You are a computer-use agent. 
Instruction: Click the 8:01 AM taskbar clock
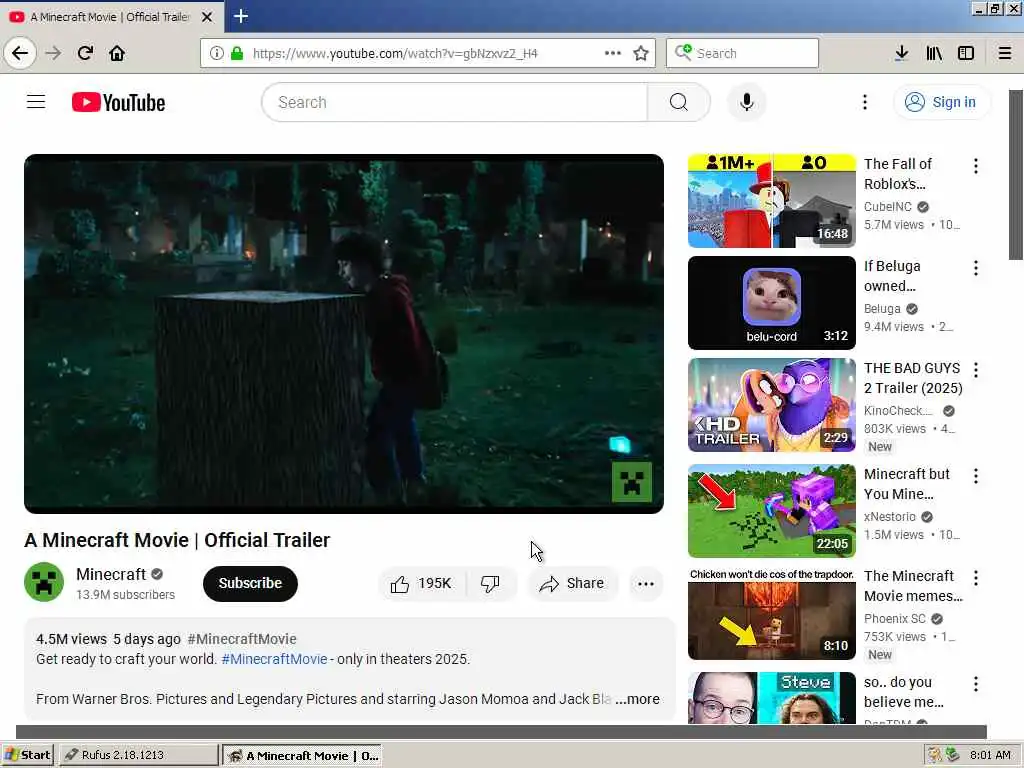(990, 755)
